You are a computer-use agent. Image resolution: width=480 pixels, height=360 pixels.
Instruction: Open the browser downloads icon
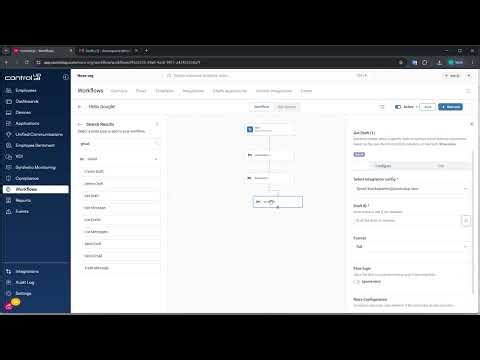(439, 62)
